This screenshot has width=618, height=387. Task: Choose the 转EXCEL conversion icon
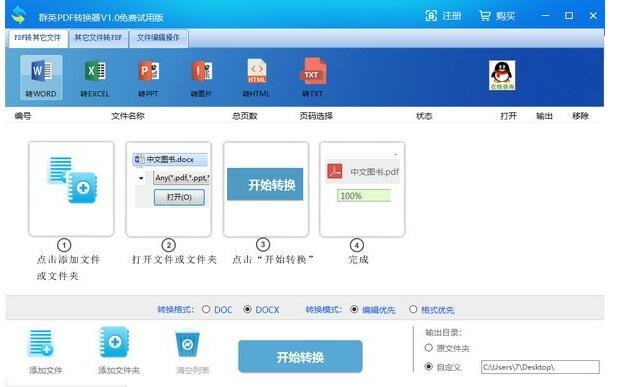point(95,78)
